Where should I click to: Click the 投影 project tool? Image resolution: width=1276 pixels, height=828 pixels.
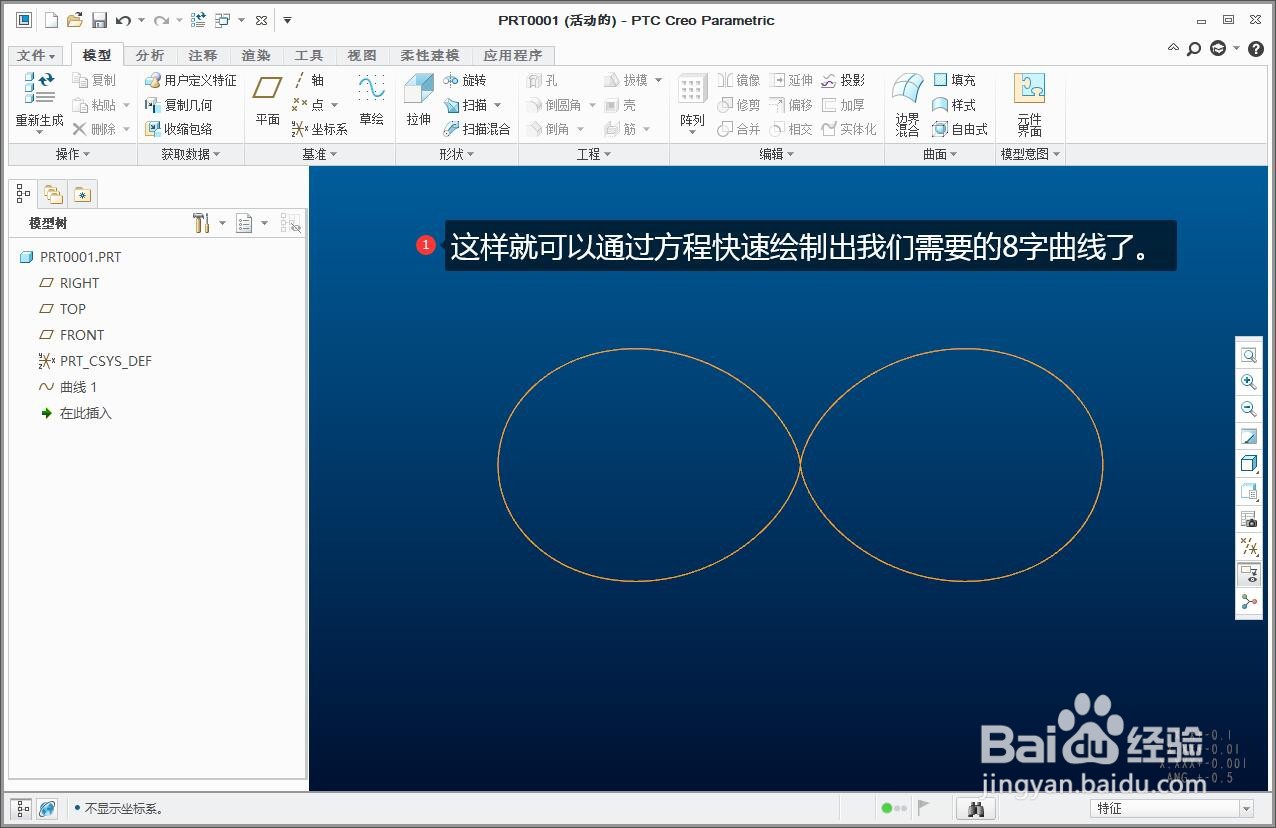(x=843, y=80)
